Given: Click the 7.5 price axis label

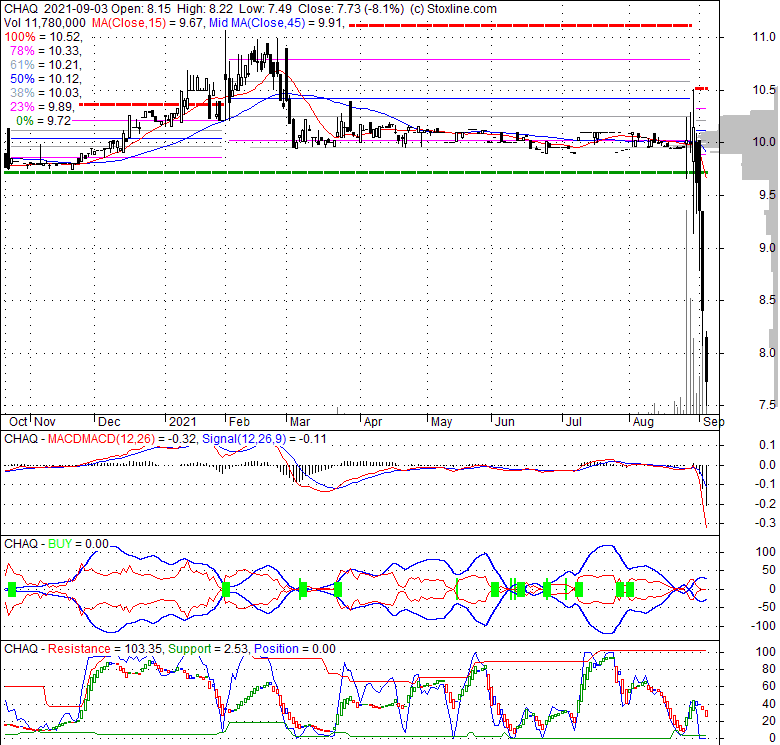Looking at the screenshot, I should (767, 405).
